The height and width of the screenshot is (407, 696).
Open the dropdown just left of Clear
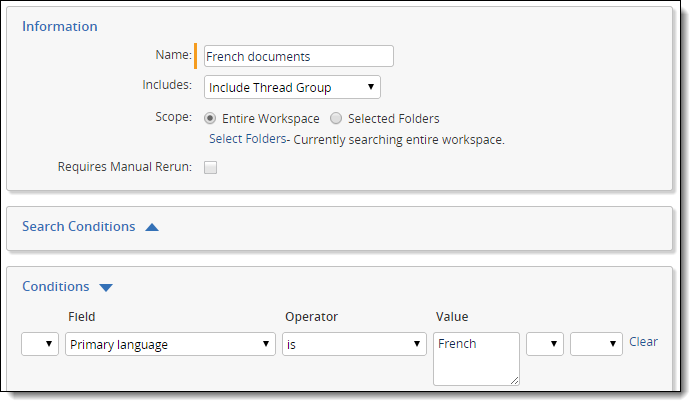click(596, 344)
